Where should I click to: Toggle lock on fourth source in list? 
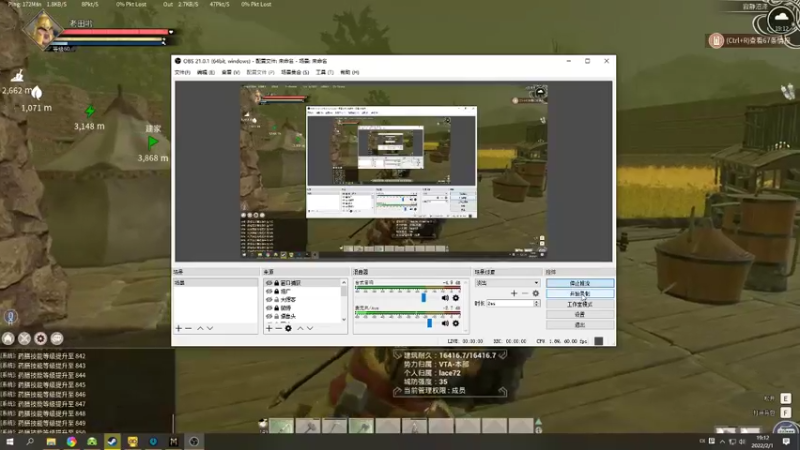pos(277,308)
